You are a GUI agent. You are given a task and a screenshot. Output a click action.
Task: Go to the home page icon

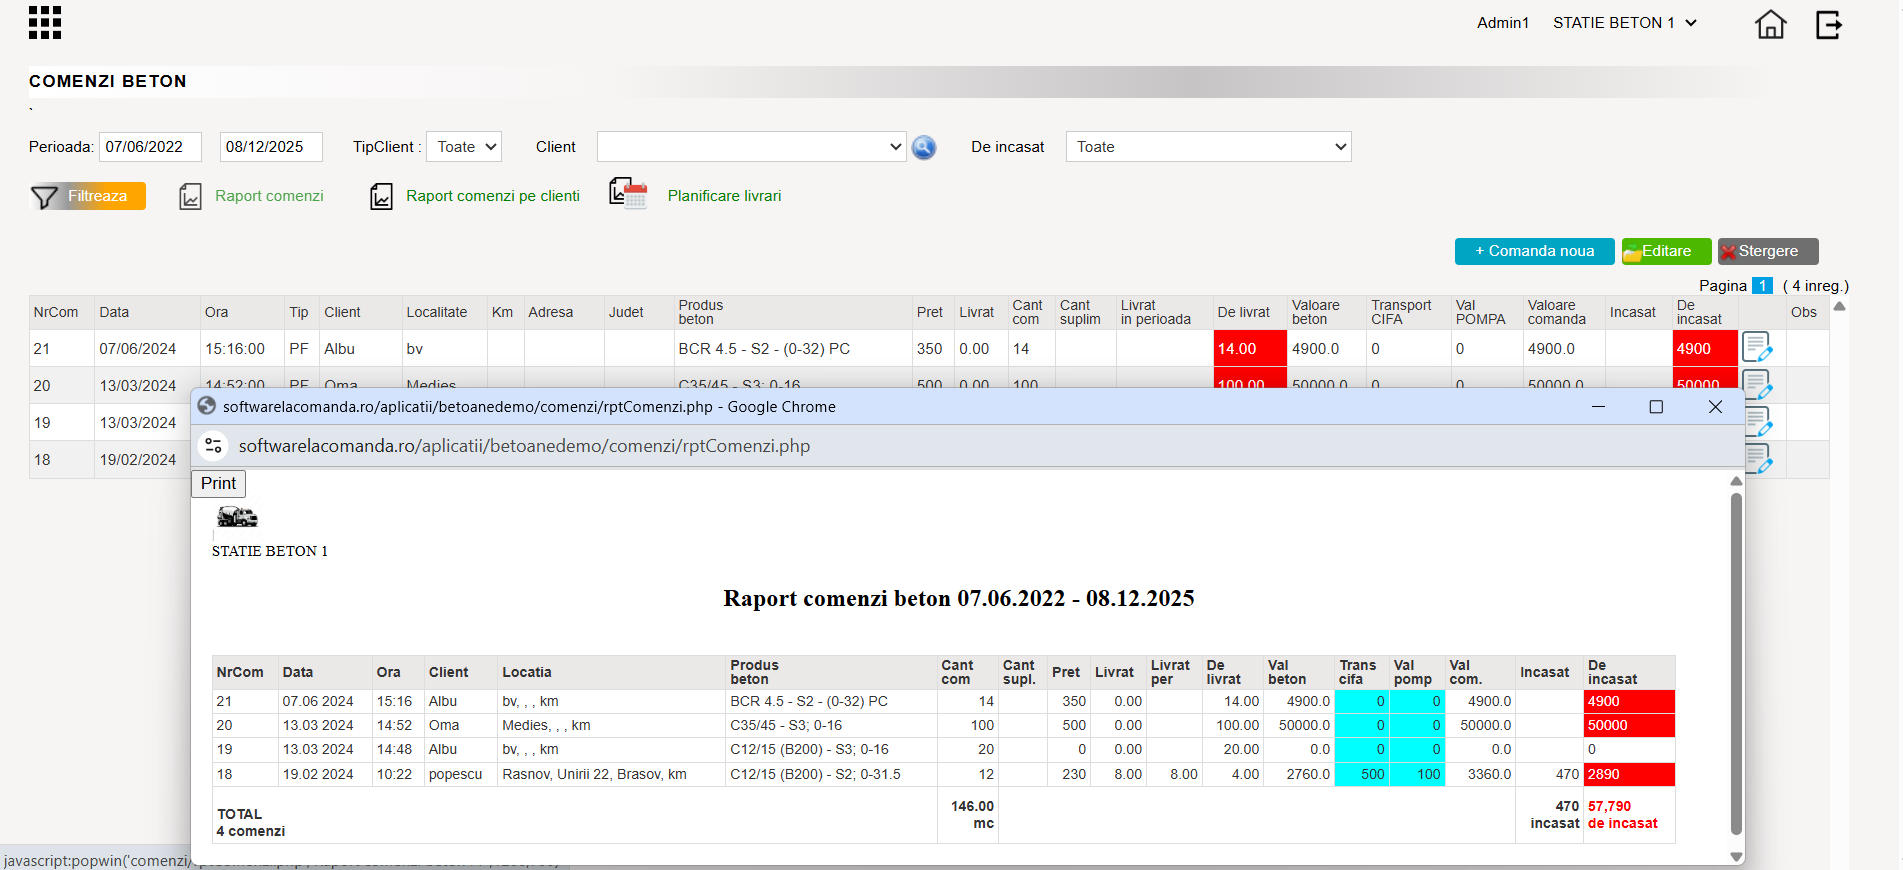tap(1770, 24)
